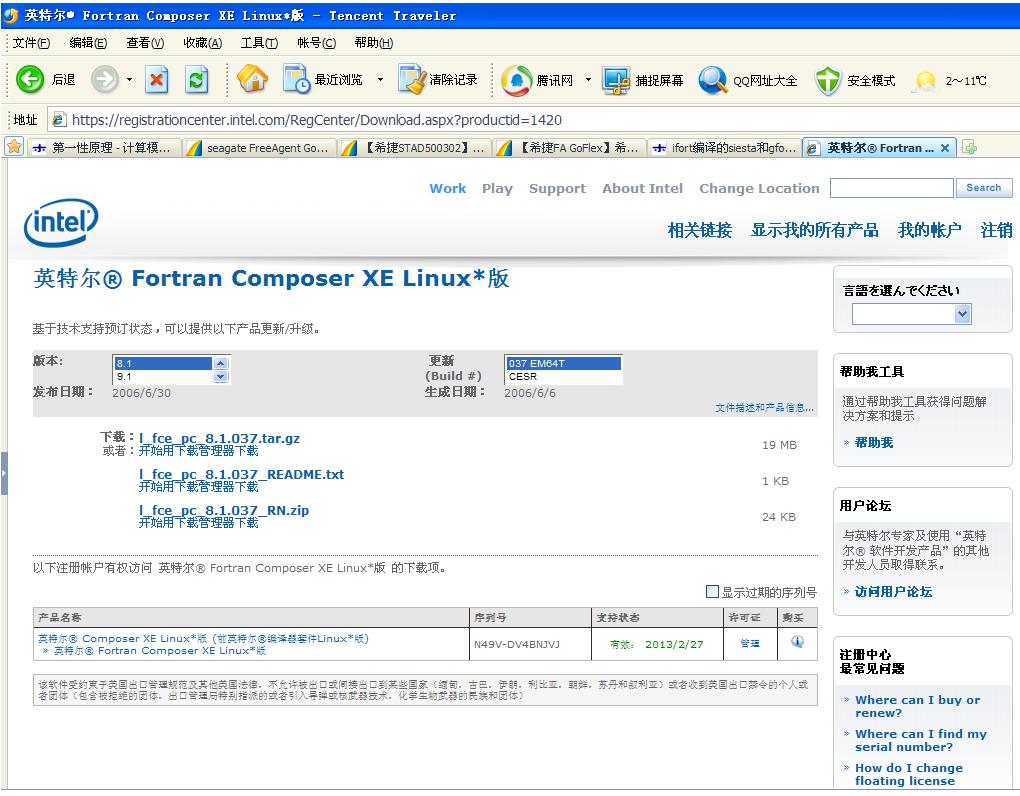Toggle the 显示过期的序列号 checkbox

[712, 592]
